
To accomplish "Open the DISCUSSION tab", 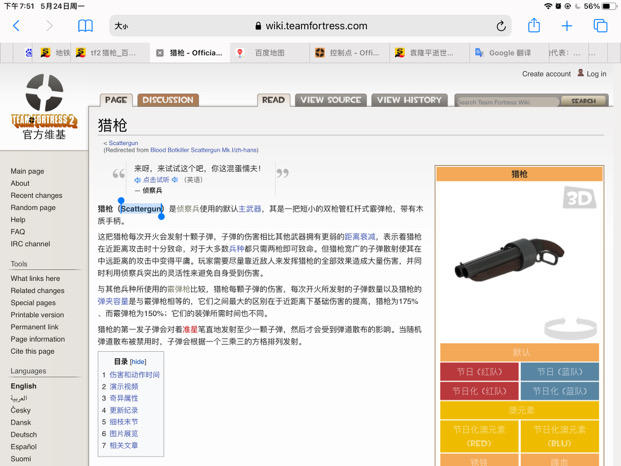I will point(168,100).
